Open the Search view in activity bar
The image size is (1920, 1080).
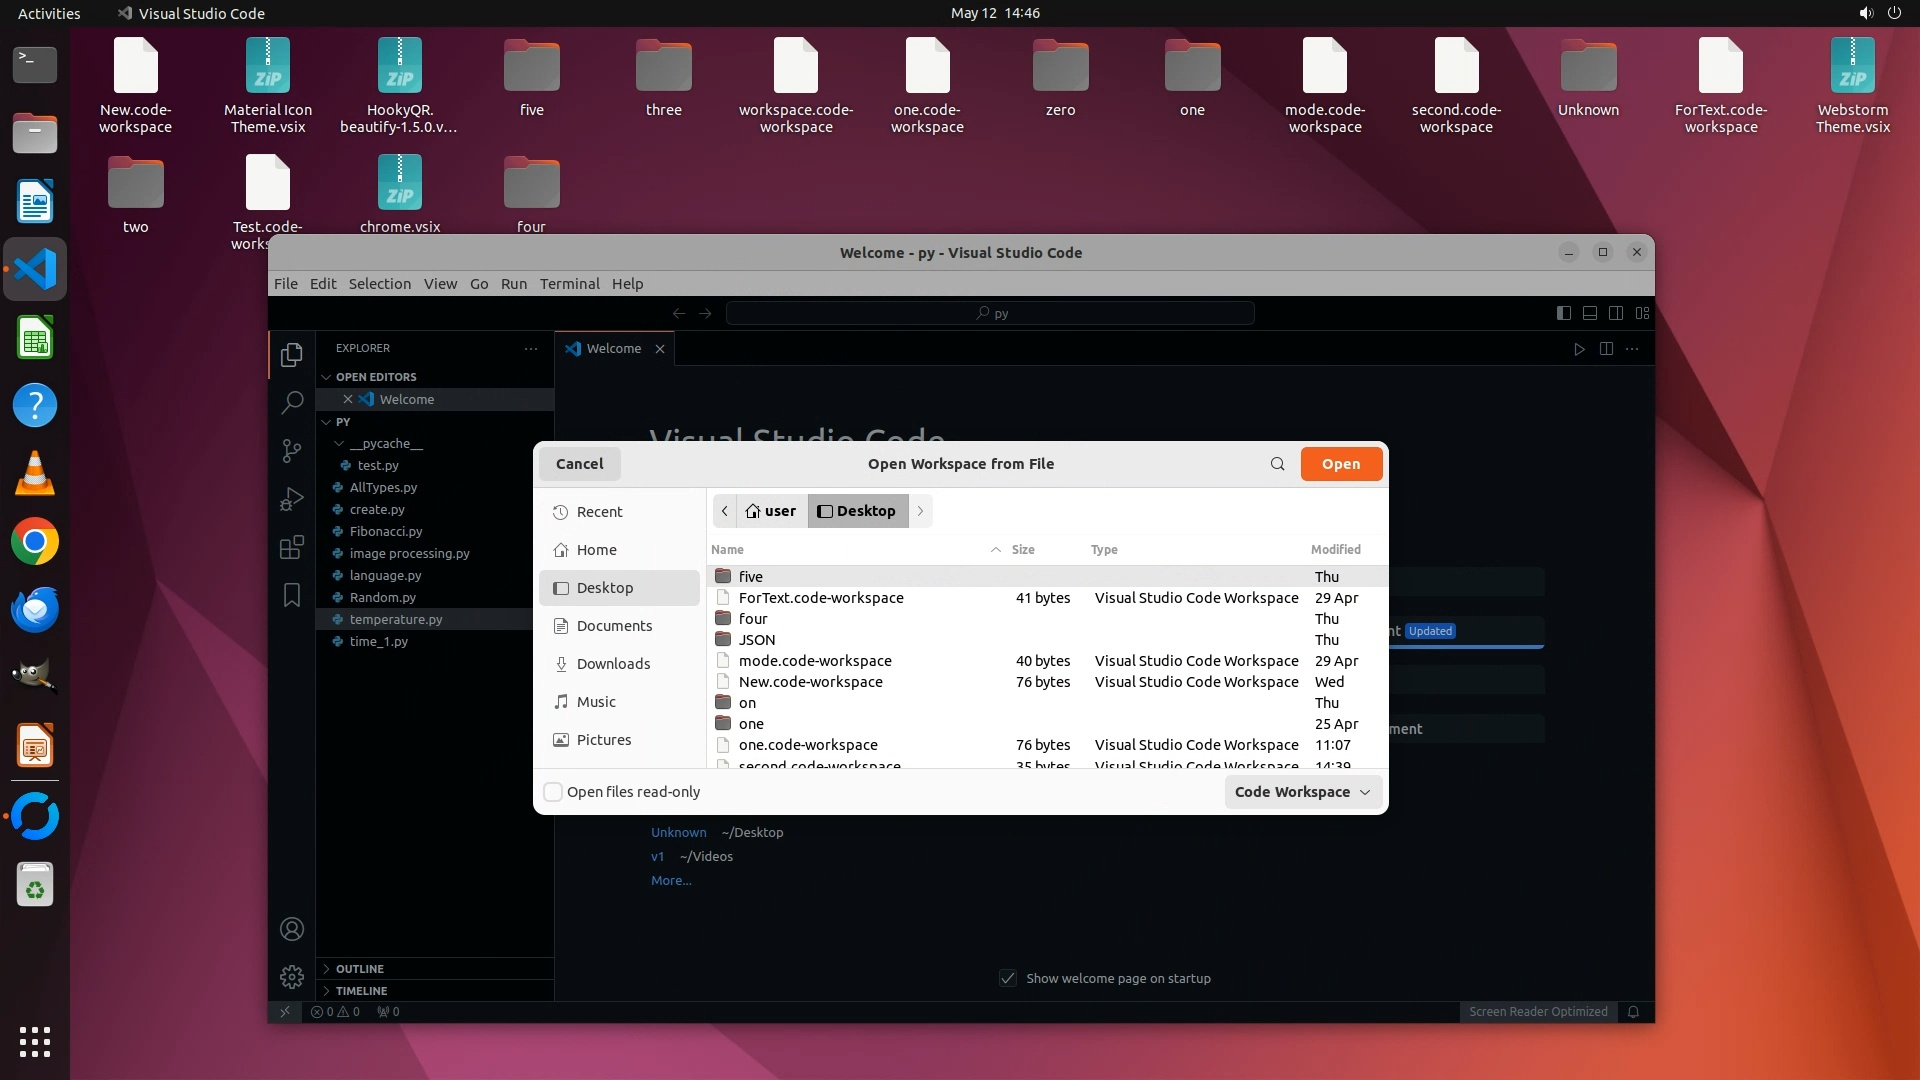(291, 402)
